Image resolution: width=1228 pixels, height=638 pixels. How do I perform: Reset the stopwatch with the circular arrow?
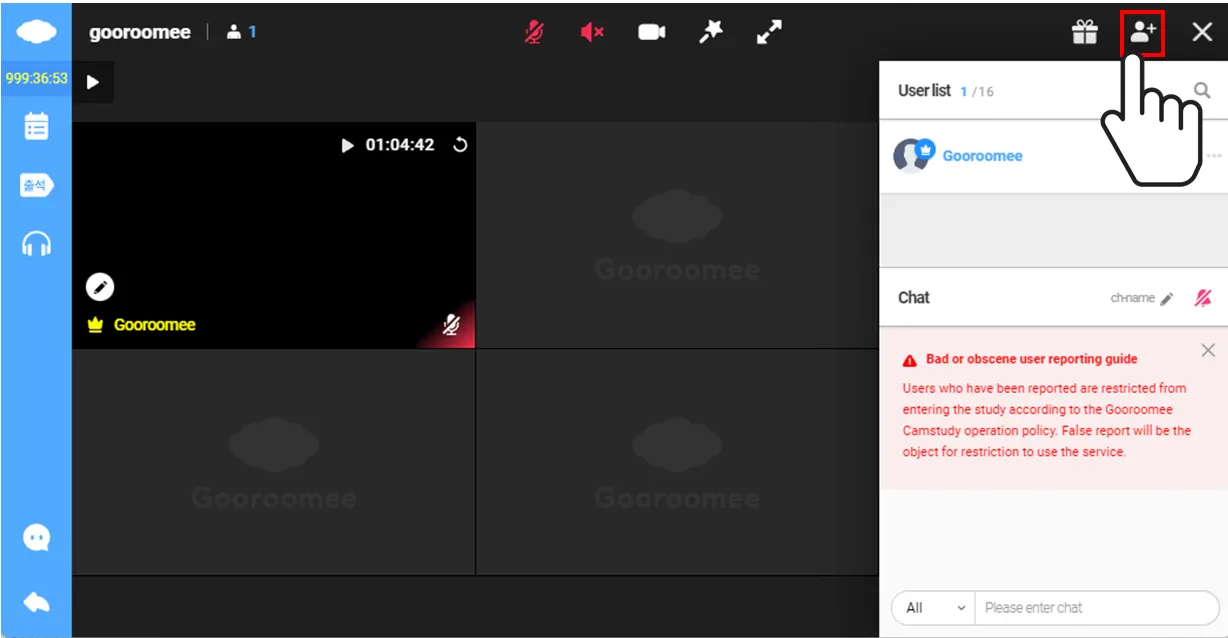[x=460, y=145]
